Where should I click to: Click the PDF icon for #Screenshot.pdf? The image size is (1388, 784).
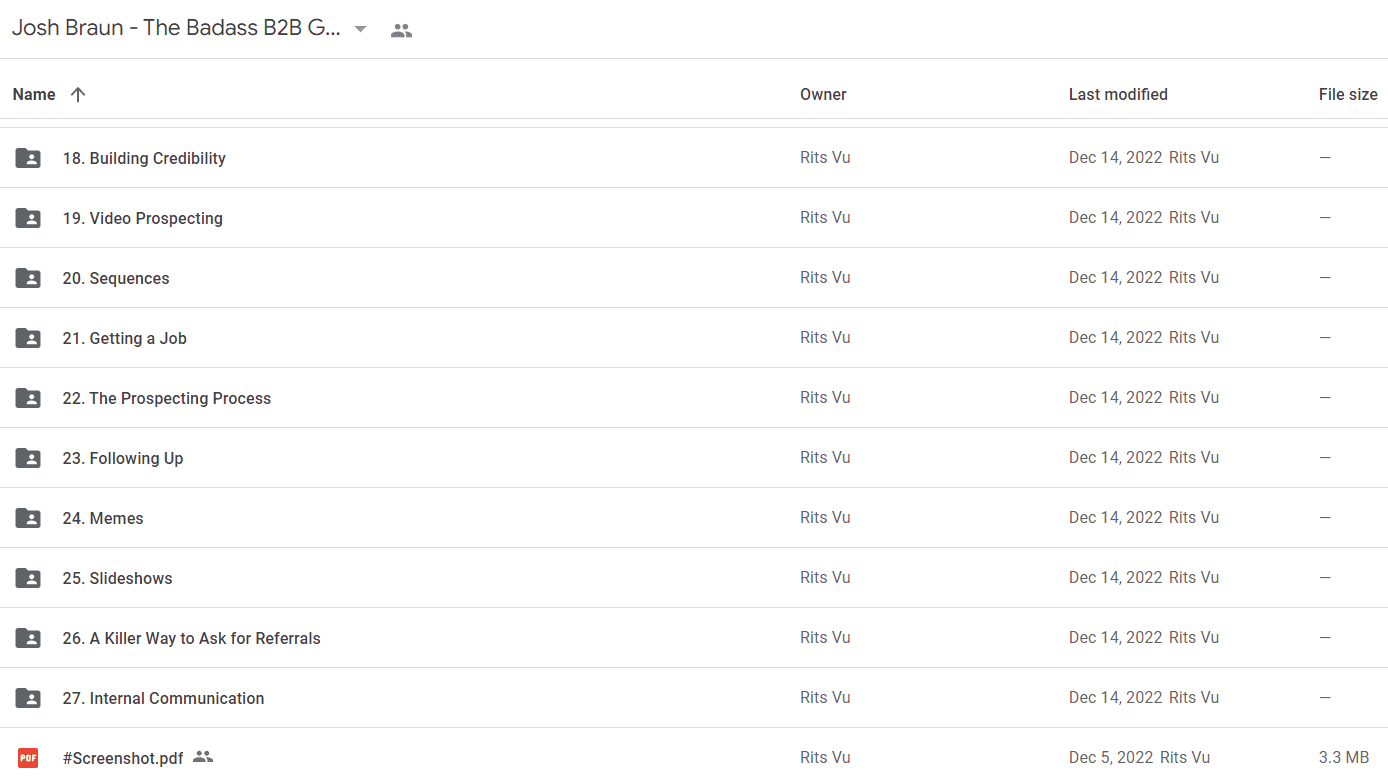28,758
